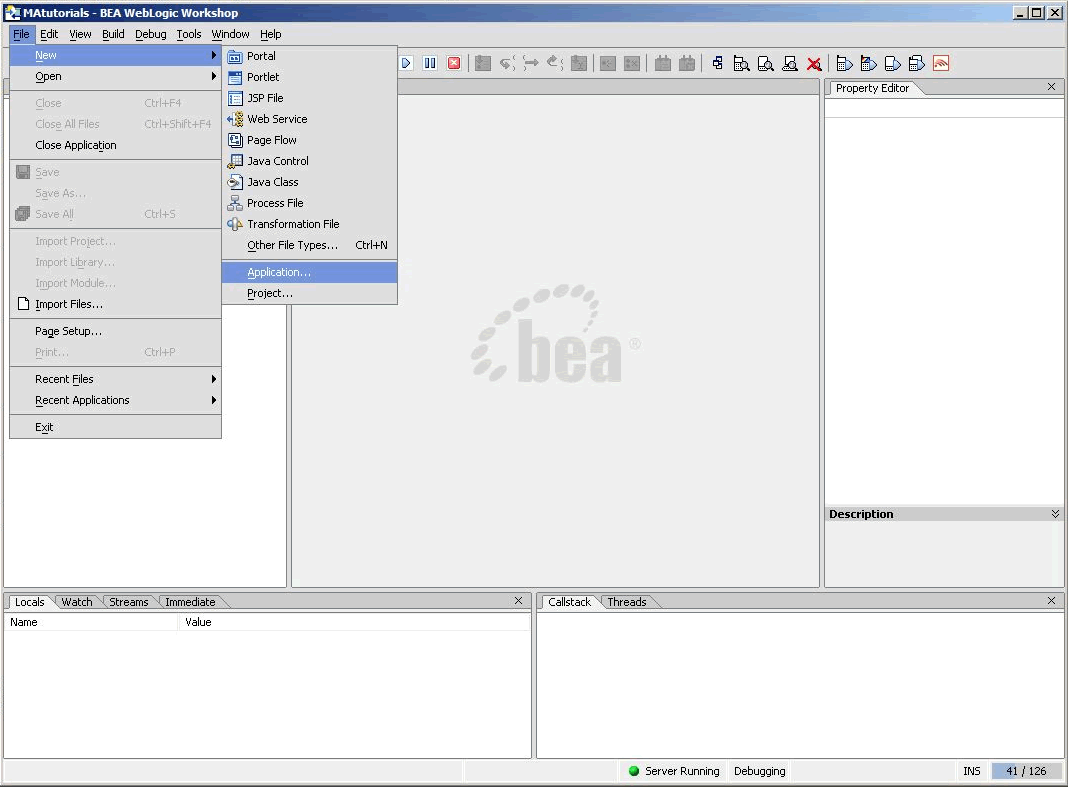Click the JSP File icon
Screen dimensions: 1068x787
[235, 99]
